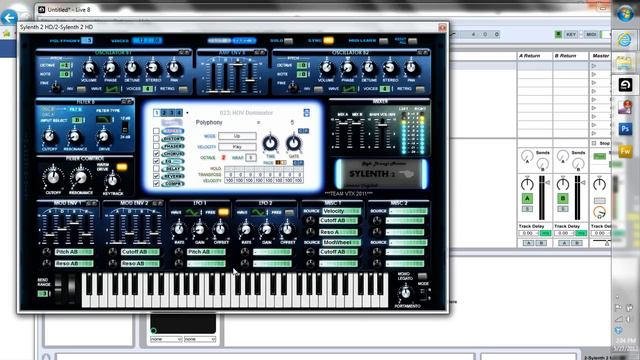The width and height of the screenshot is (640, 360).
Task: Click LFO 1 Rate knob
Action: [x=179, y=230]
